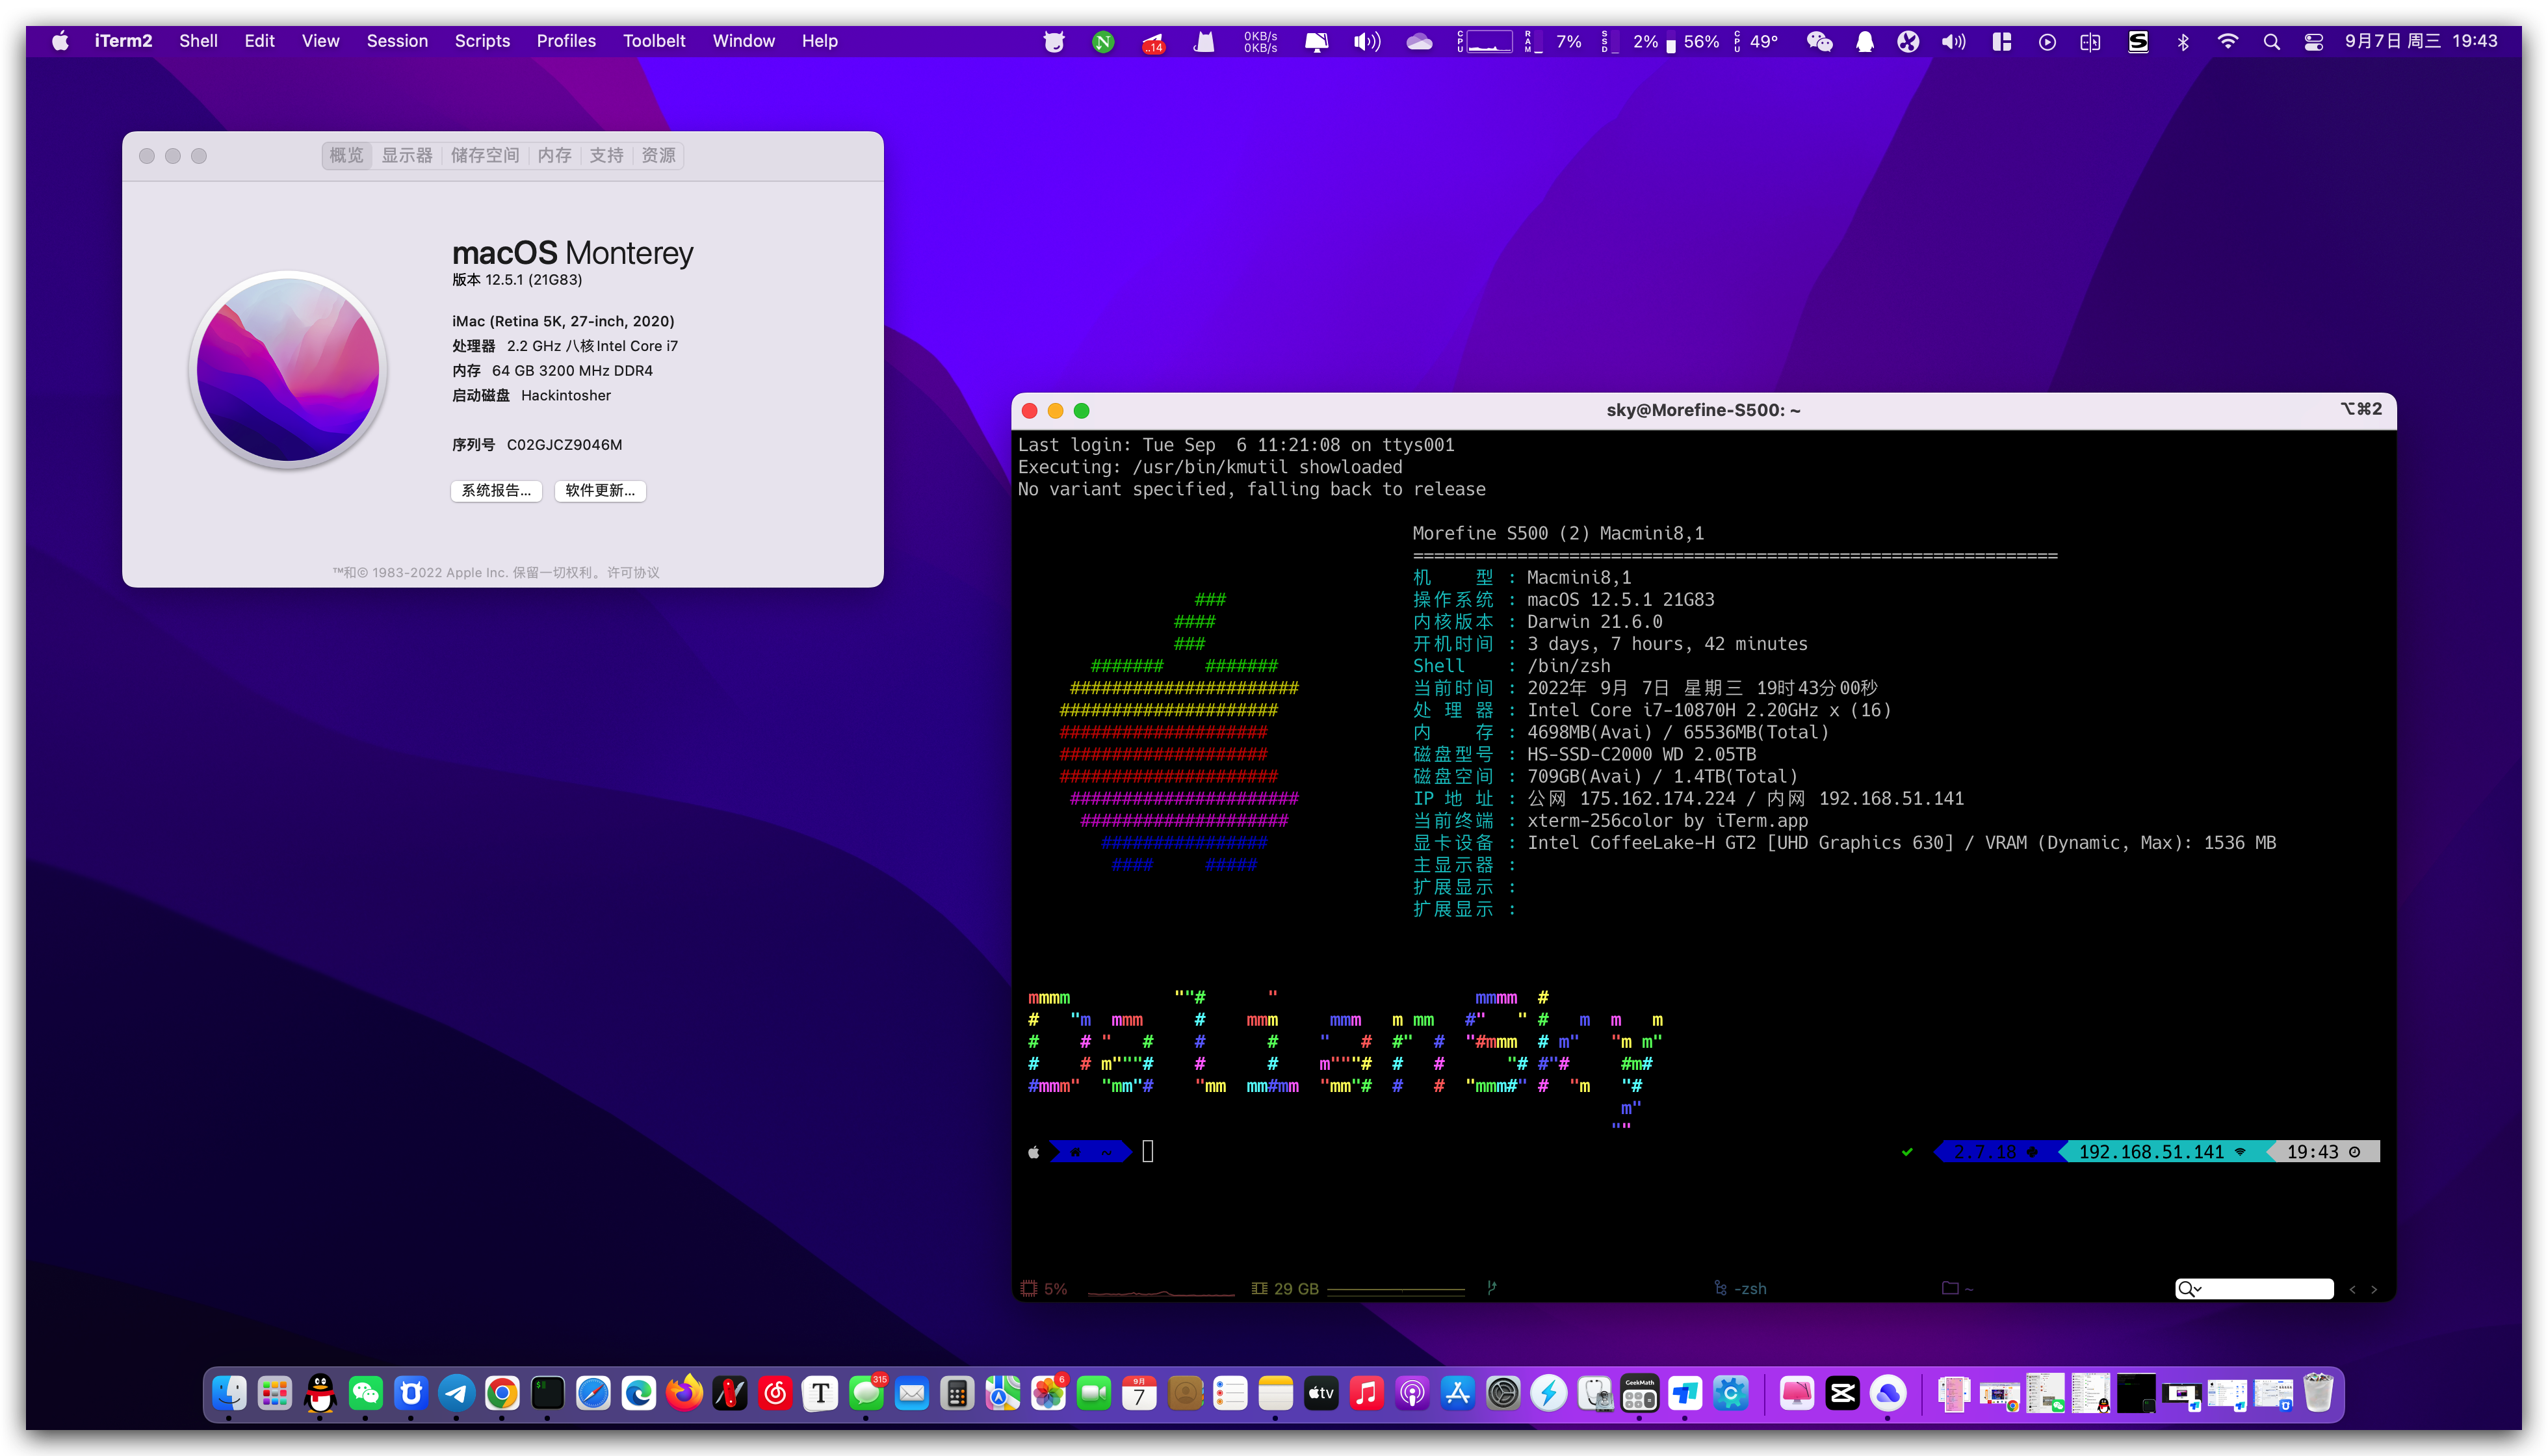The width and height of the screenshot is (2548, 1456).
Task: Click the iTerm status bar search field
Action: 2254,1288
